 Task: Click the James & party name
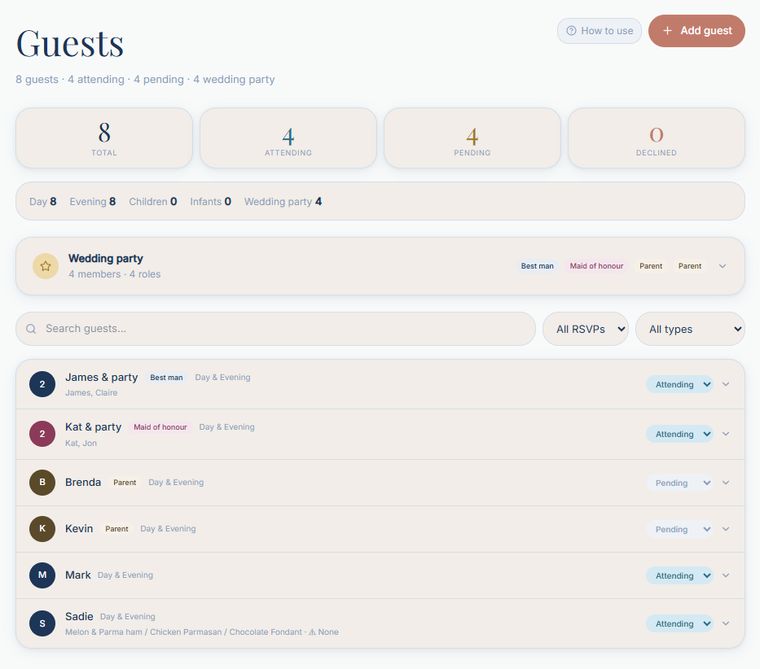pyautogui.click(x=101, y=377)
